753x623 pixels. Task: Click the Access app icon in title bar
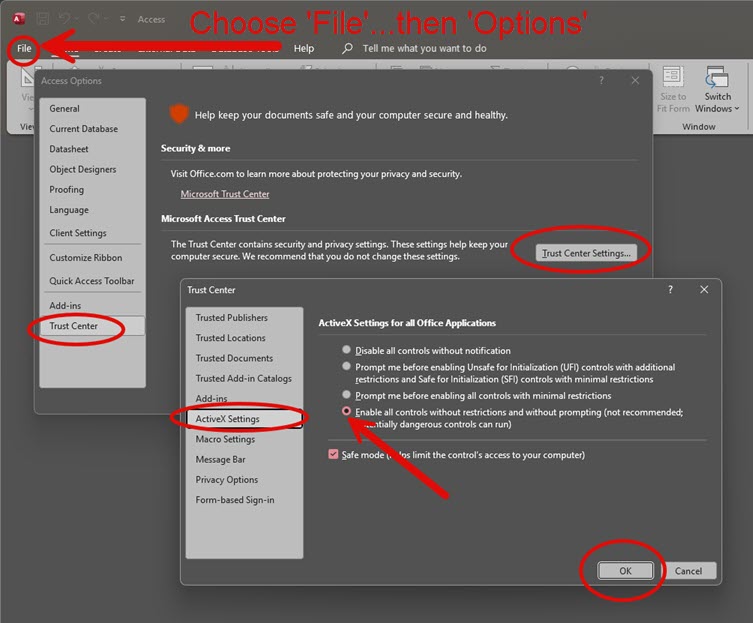pyautogui.click(x=20, y=19)
